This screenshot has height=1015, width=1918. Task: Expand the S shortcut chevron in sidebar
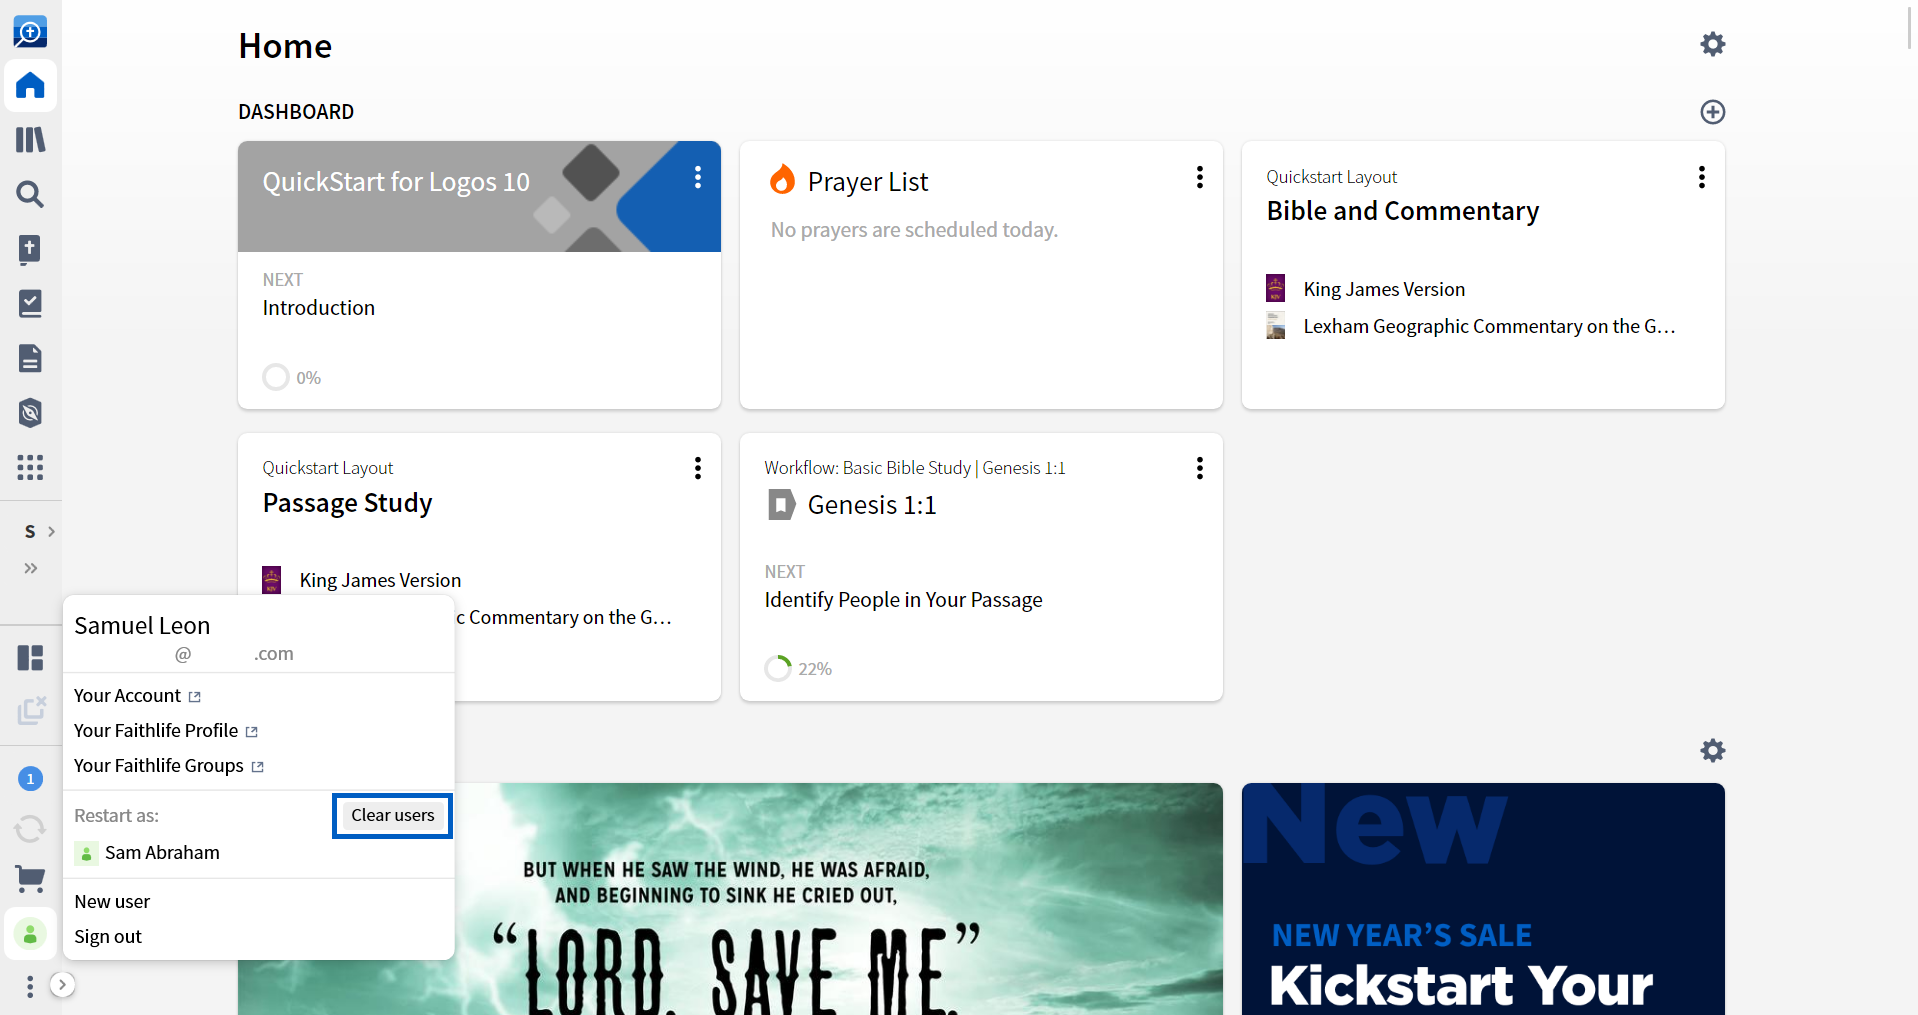click(x=51, y=532)
